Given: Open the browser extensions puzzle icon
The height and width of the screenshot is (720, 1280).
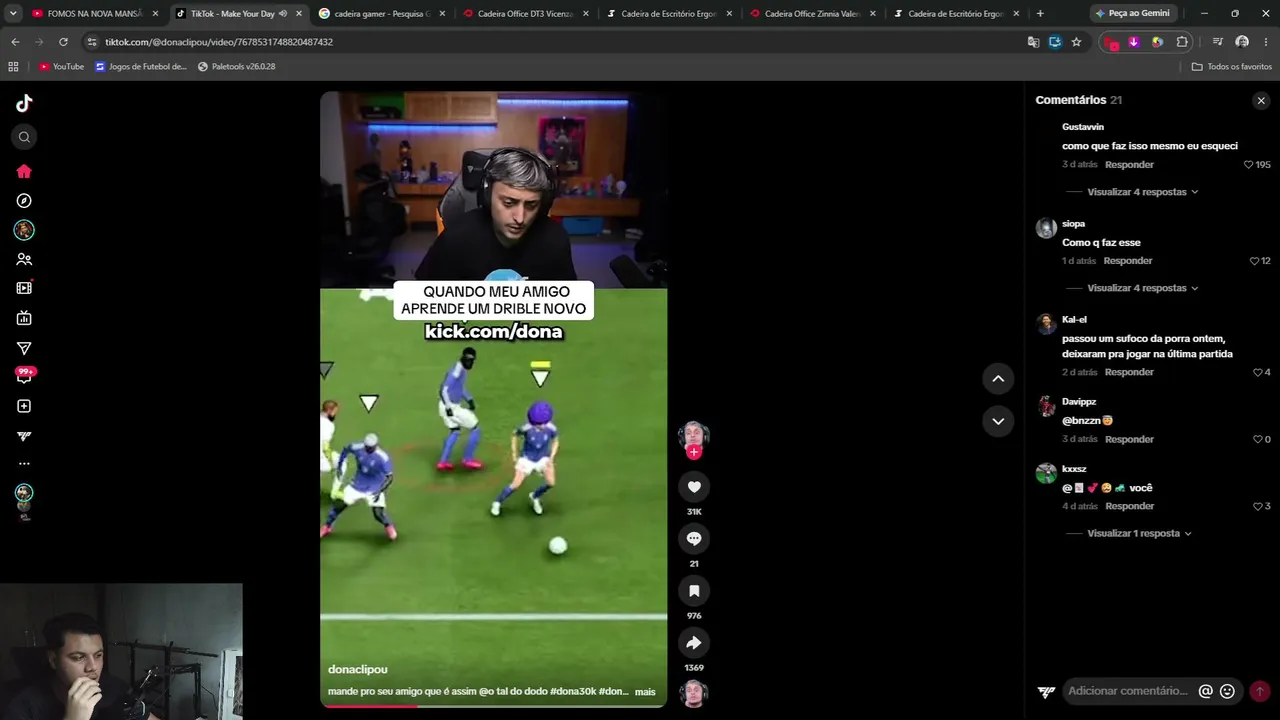Looking at the screenshot, I should point(1182,42).
